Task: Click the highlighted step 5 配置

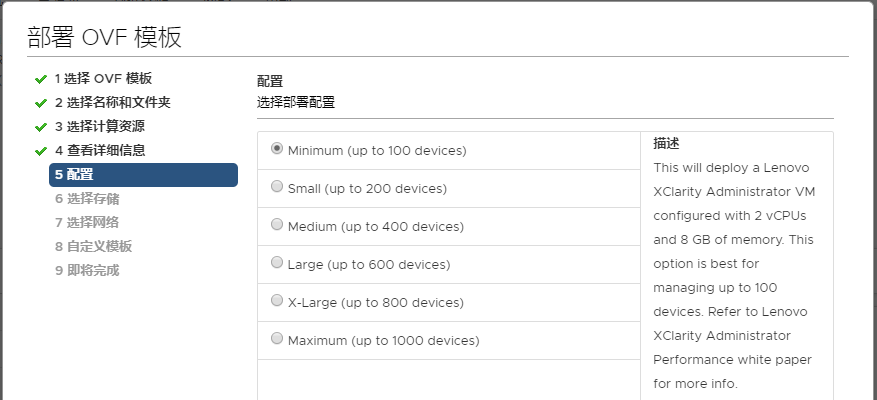Action: pyautogui.click(x=143, y=175)
